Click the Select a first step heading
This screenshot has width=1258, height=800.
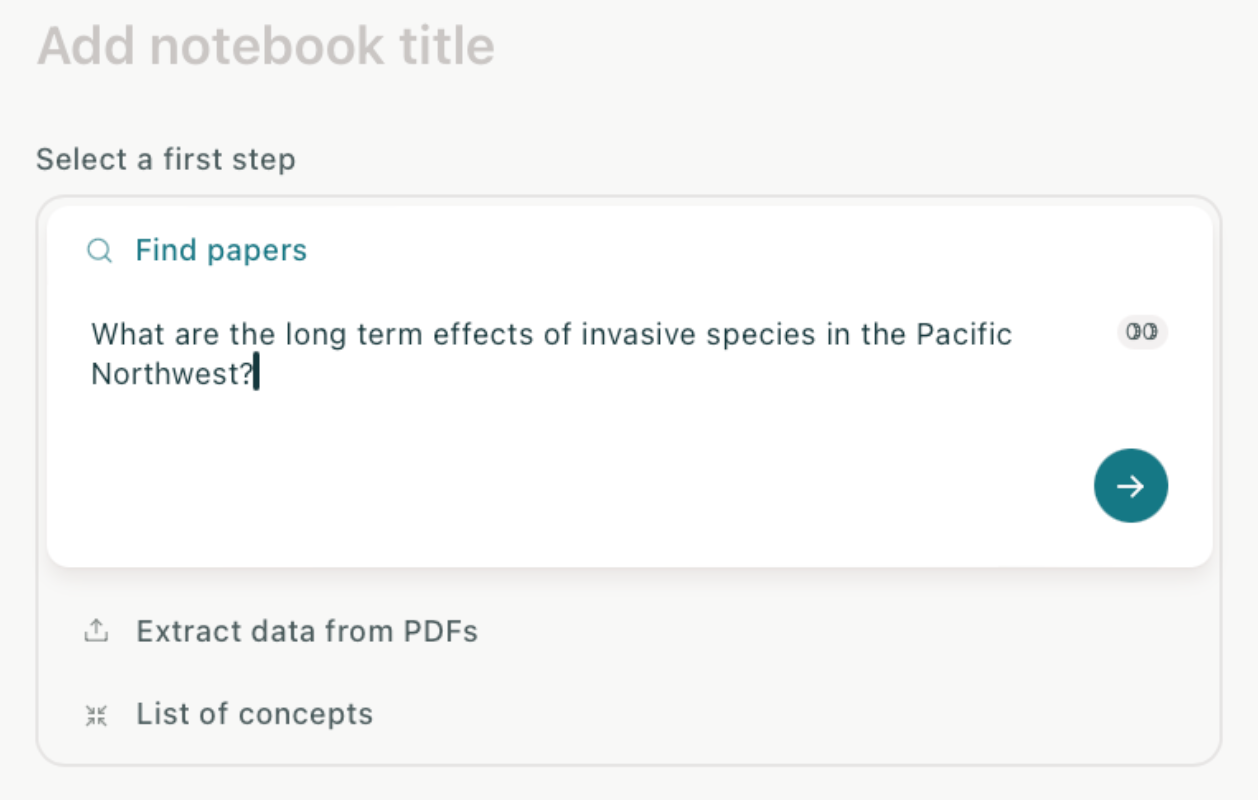tap(166, 159)
